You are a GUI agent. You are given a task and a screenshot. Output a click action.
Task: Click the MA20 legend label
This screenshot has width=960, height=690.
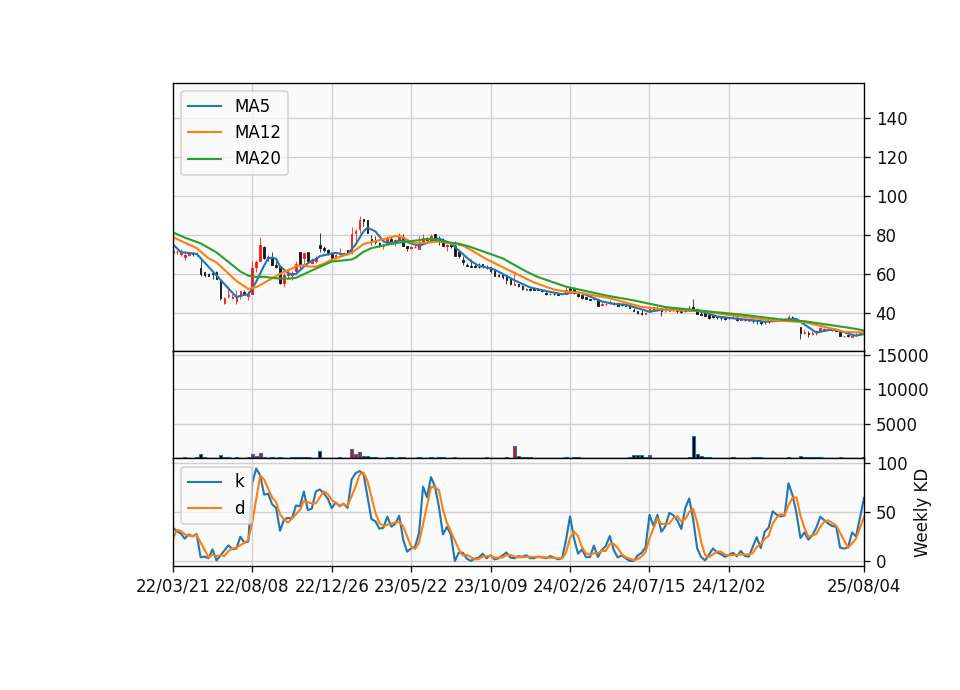[x=257, y=158]
